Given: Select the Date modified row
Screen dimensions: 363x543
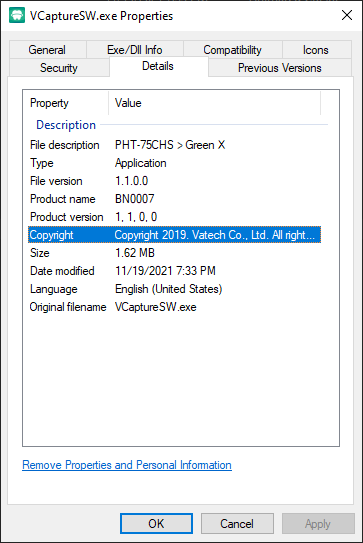Looking at the screenshot, I should [x=175, y=271].
